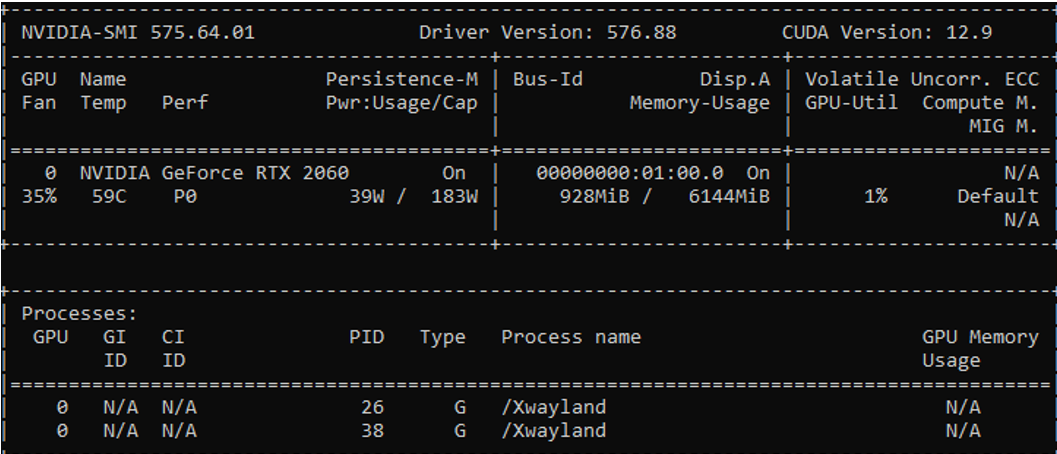Viewport: 1057px width, 454px height.
Task: Click the Driver Version 576.88 text
Action: (x=547, y=32)
